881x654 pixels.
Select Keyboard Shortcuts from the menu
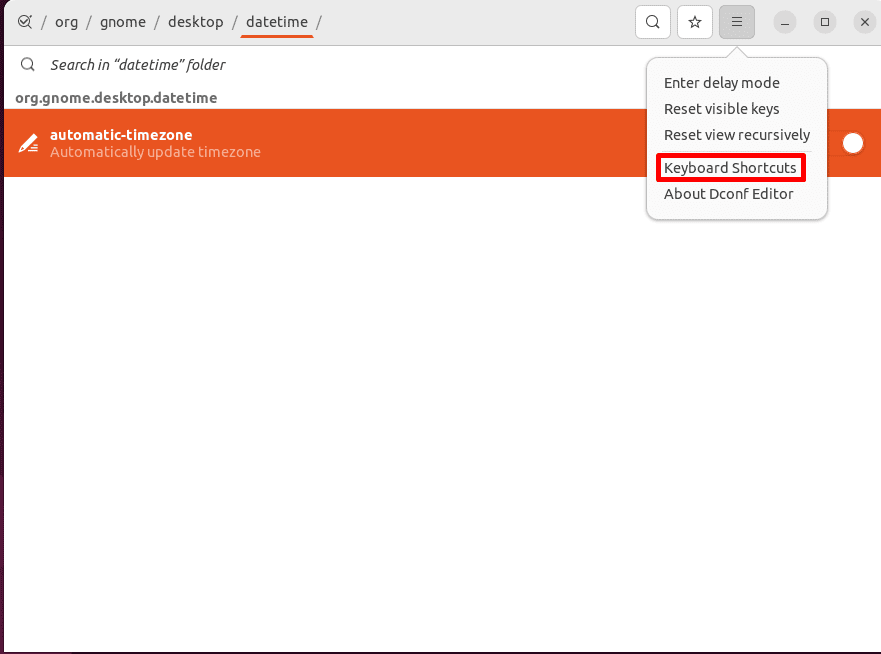coord(730,167)
